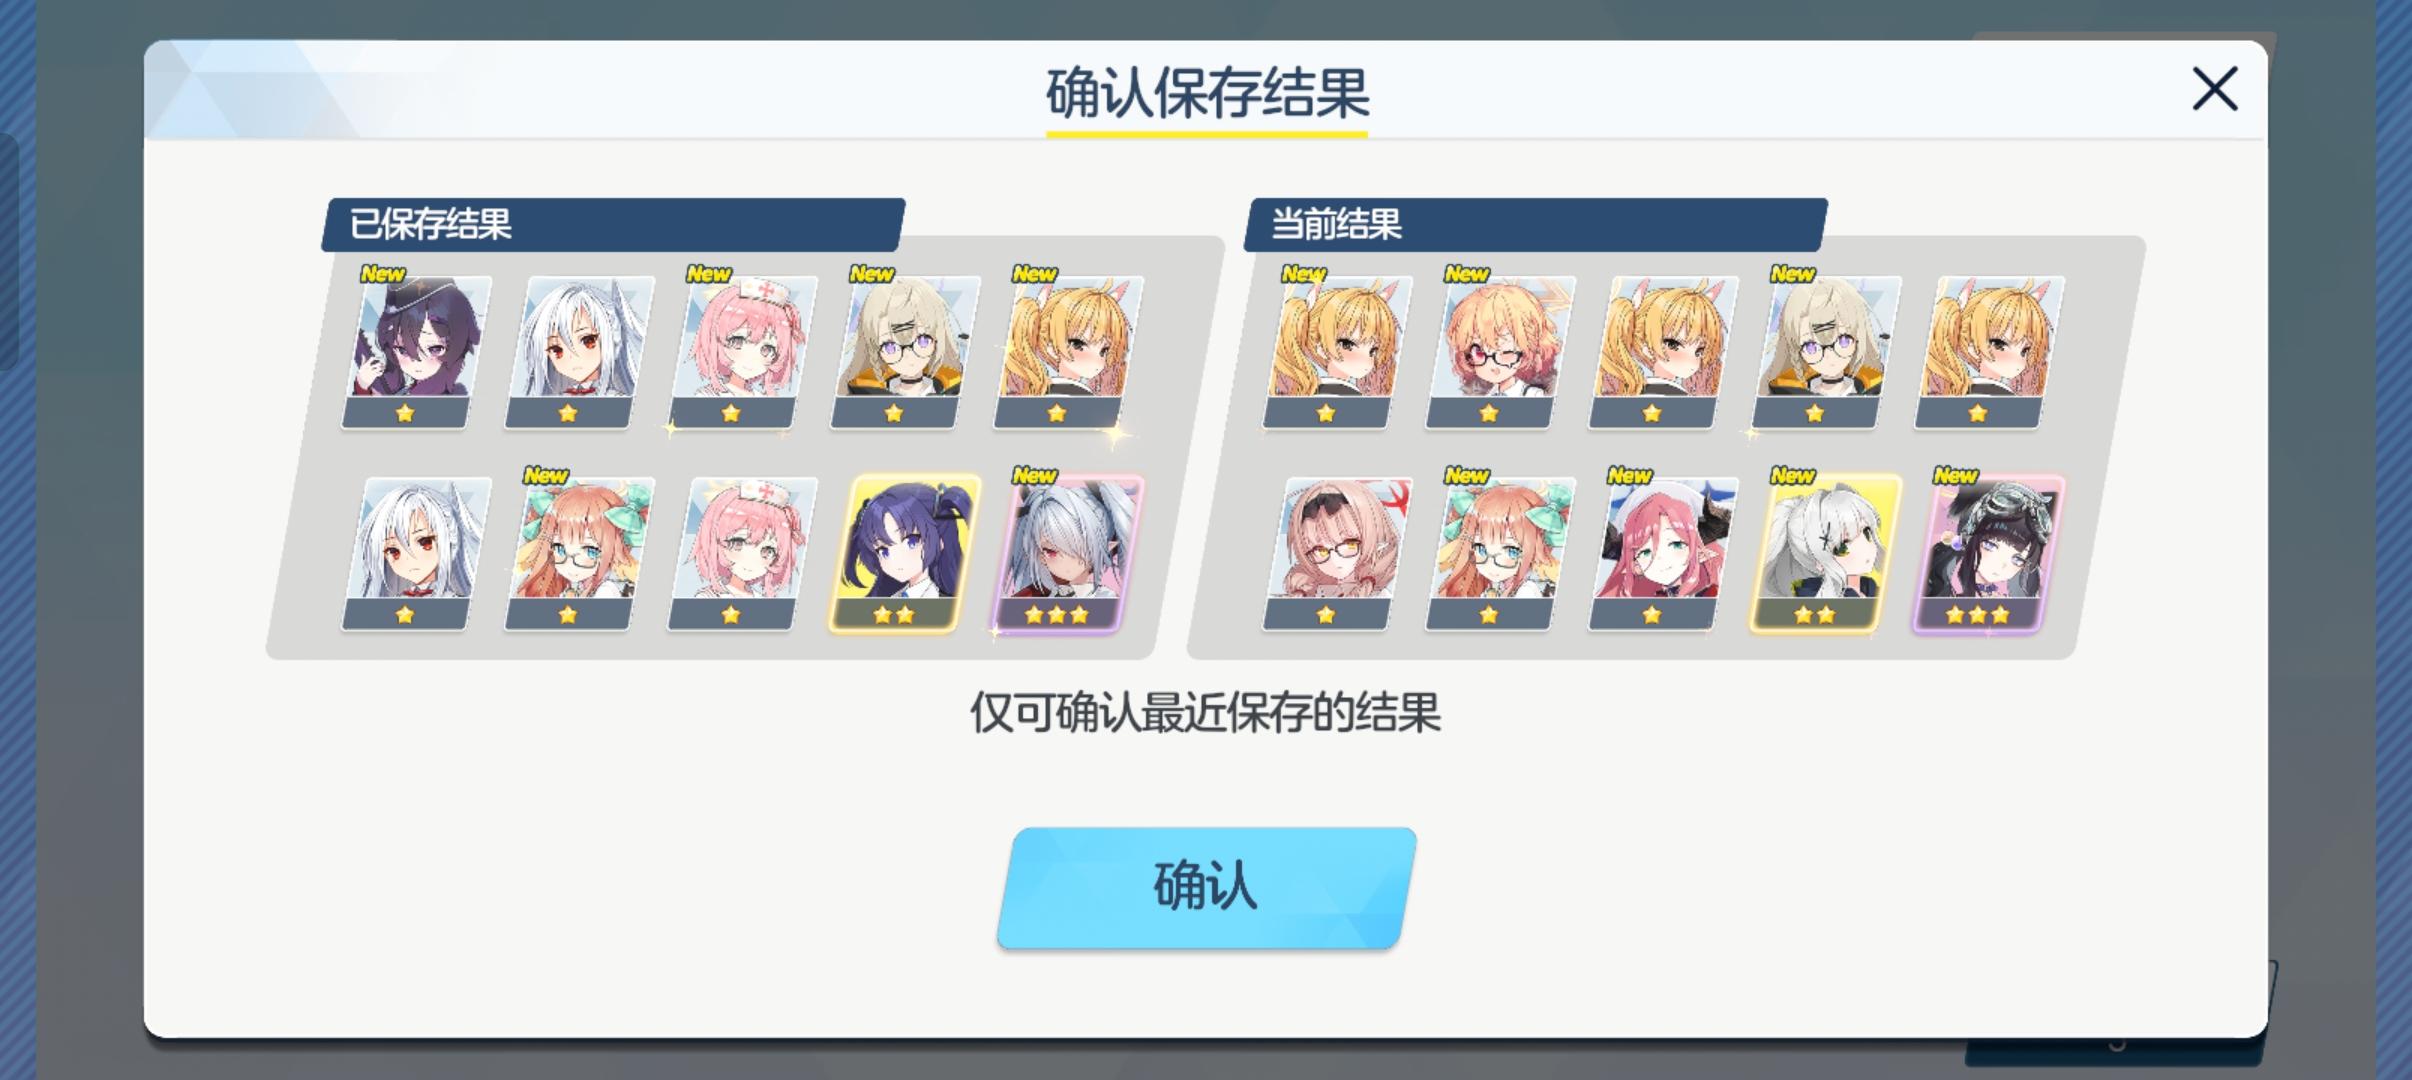This screenshot has height=1080, width=2412.
Task: Select beige-haired glasses girl card in saved results
Action: pos(905,352)
